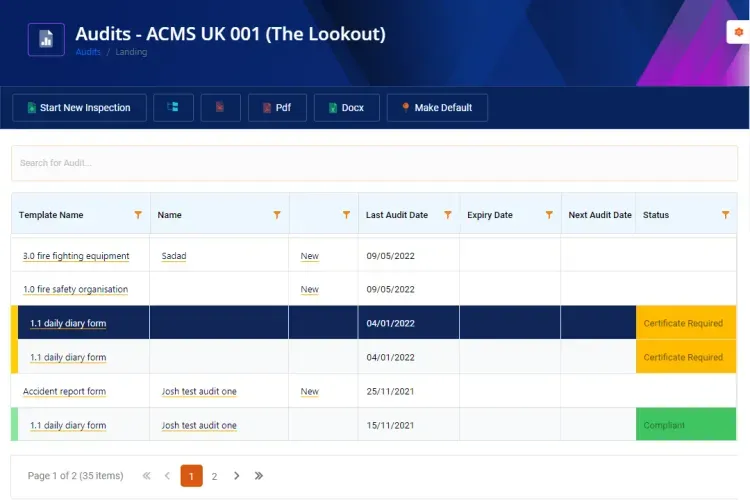
Task: Click the Audits report icon in the header
Action: (x=46, y=39)
